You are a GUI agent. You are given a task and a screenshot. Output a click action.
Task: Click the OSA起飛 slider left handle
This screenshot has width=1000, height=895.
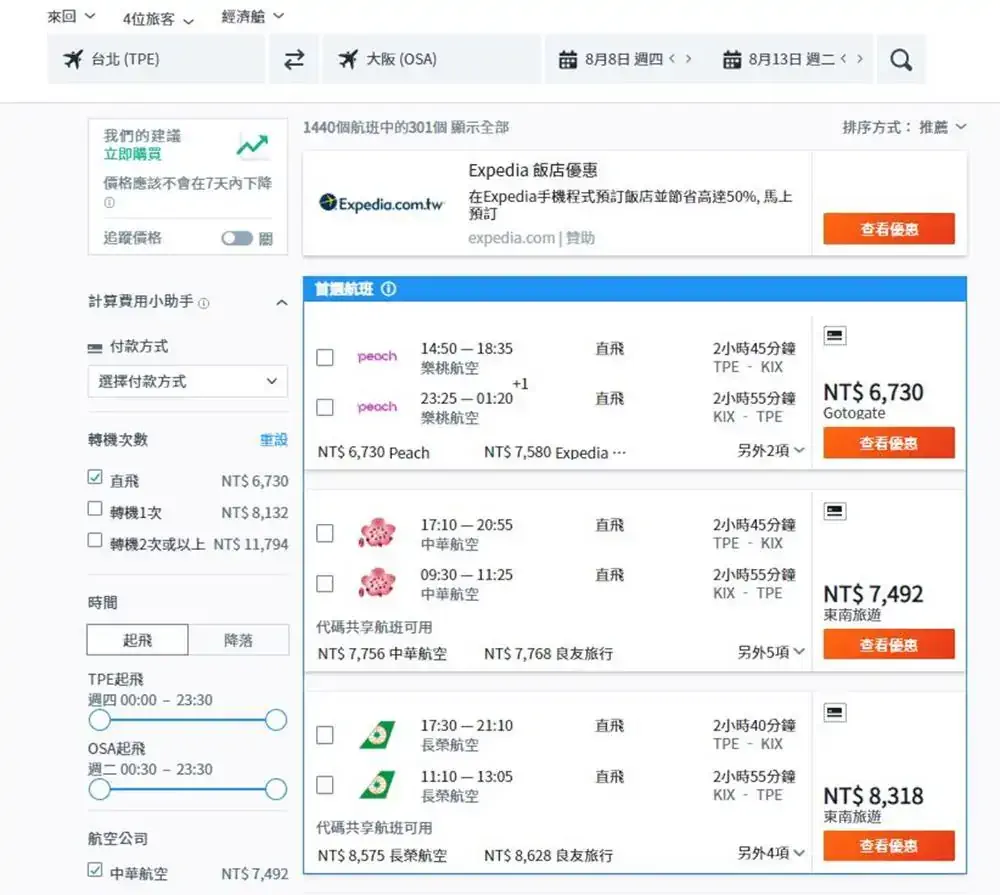tap(99, 789)
